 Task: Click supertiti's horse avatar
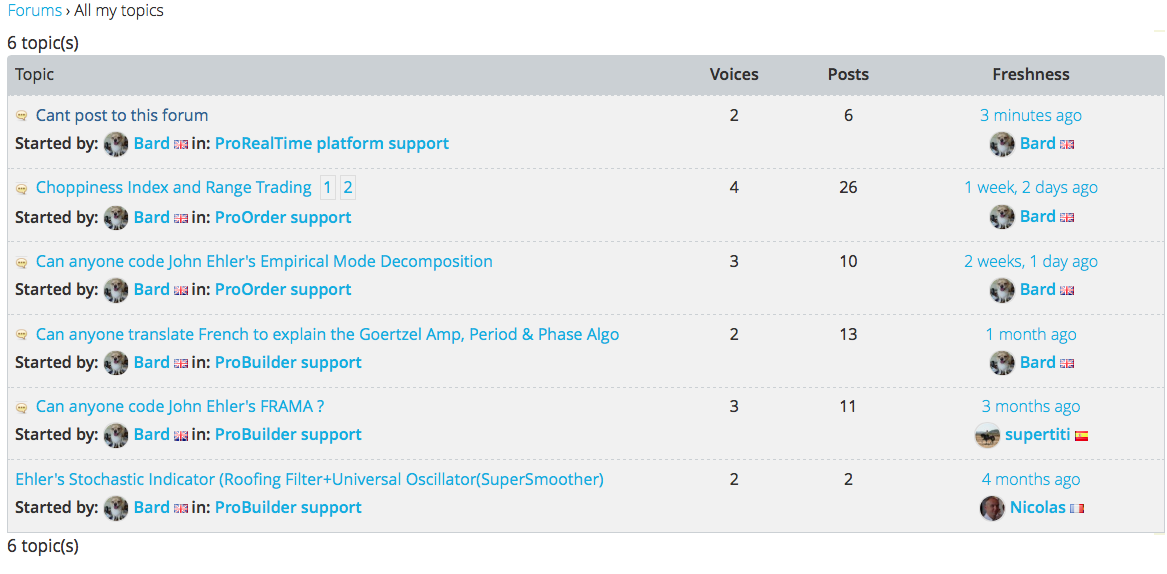[x=987, y=435]
